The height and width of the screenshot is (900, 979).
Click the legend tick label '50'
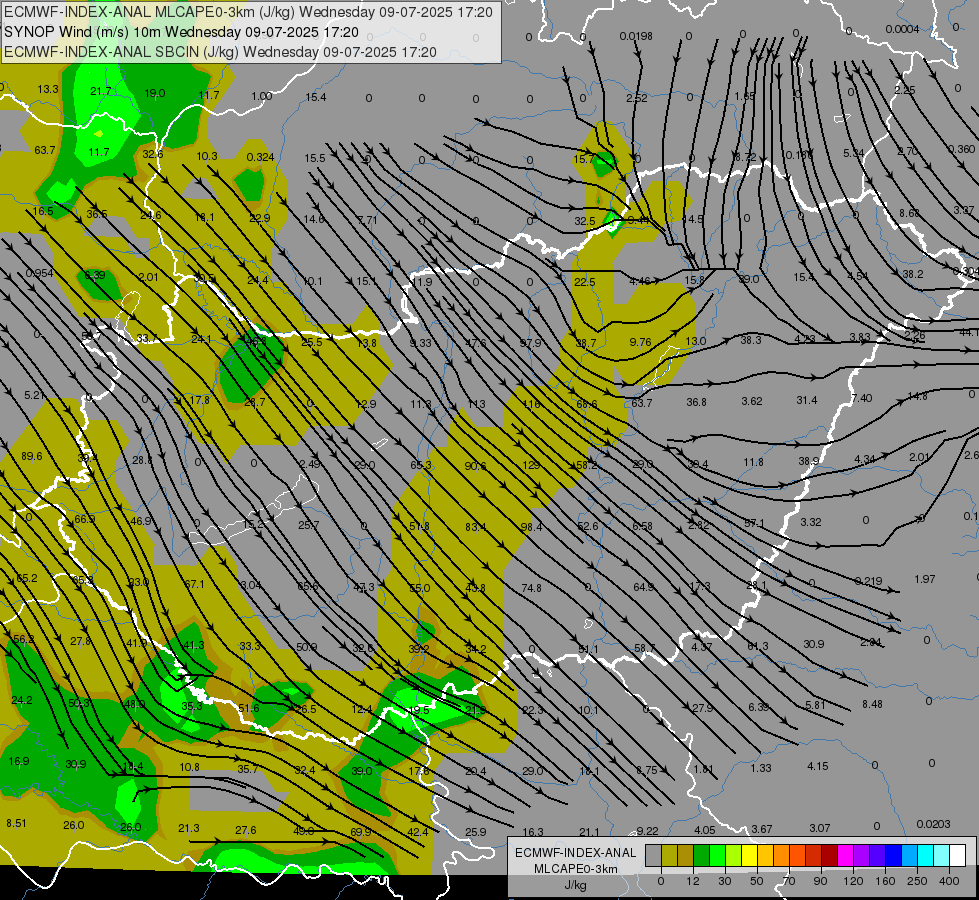pyautogui.click(x=756, y=881)
